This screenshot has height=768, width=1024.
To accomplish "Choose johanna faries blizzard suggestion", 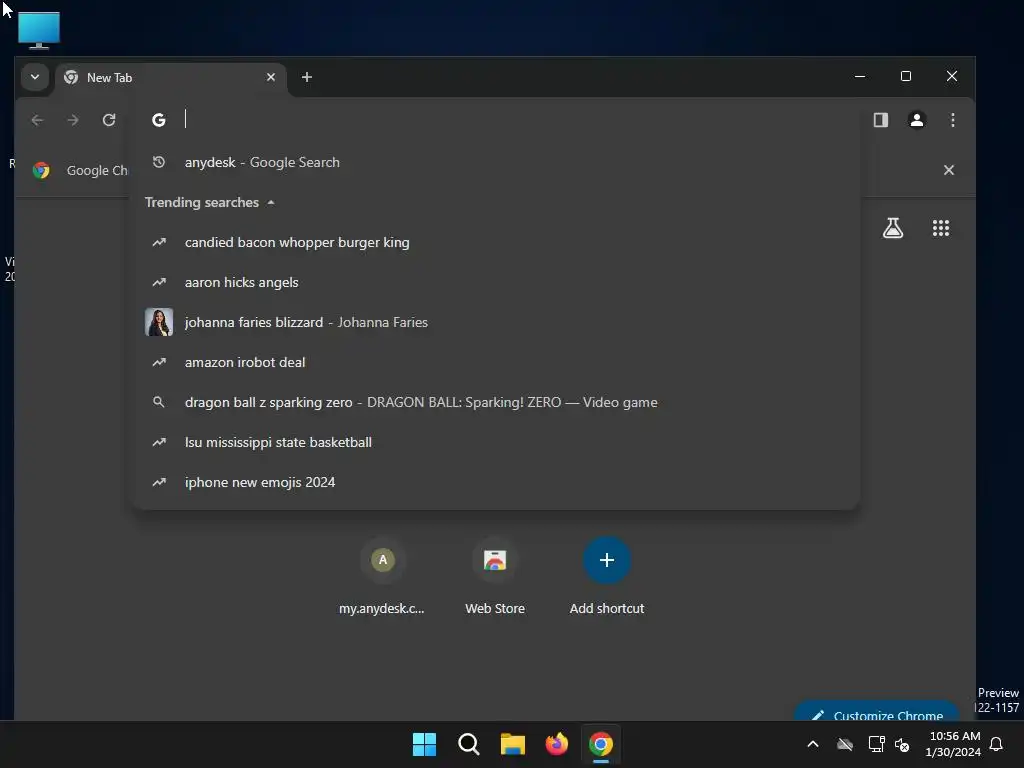I will [496, 322].
